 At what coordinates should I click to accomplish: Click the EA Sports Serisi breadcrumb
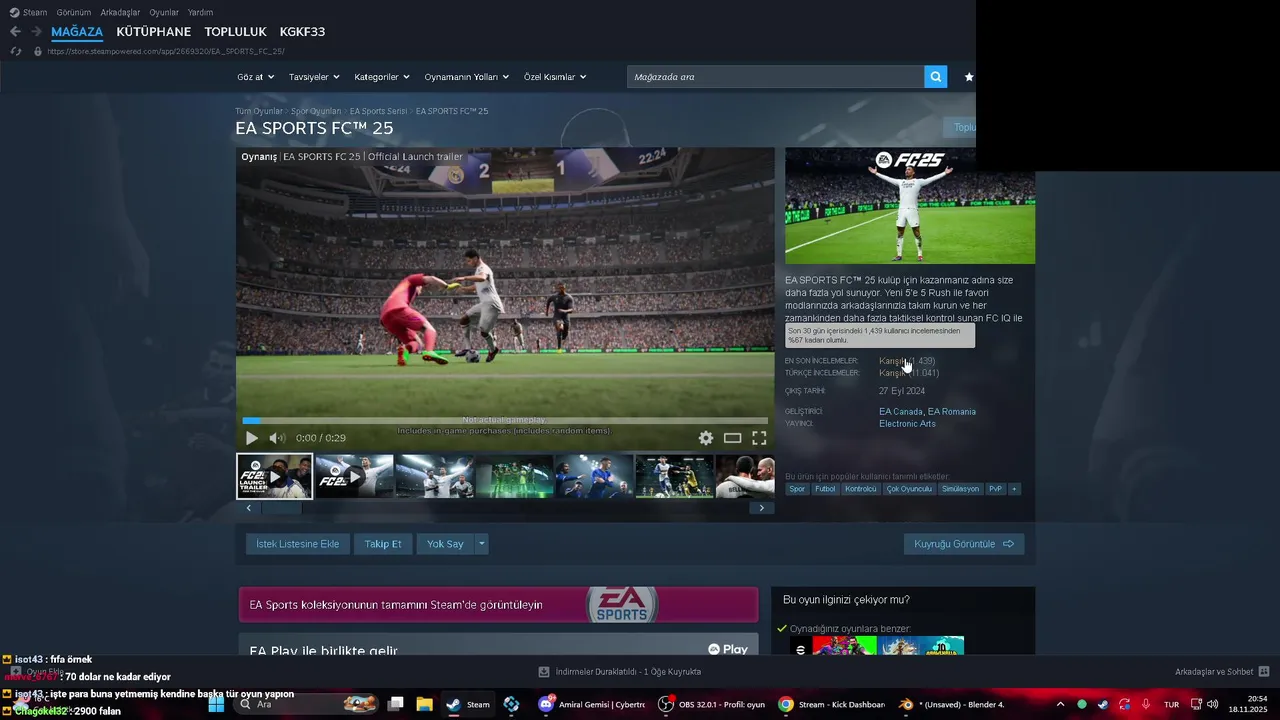pyautogui.click(x=378, y=111)
